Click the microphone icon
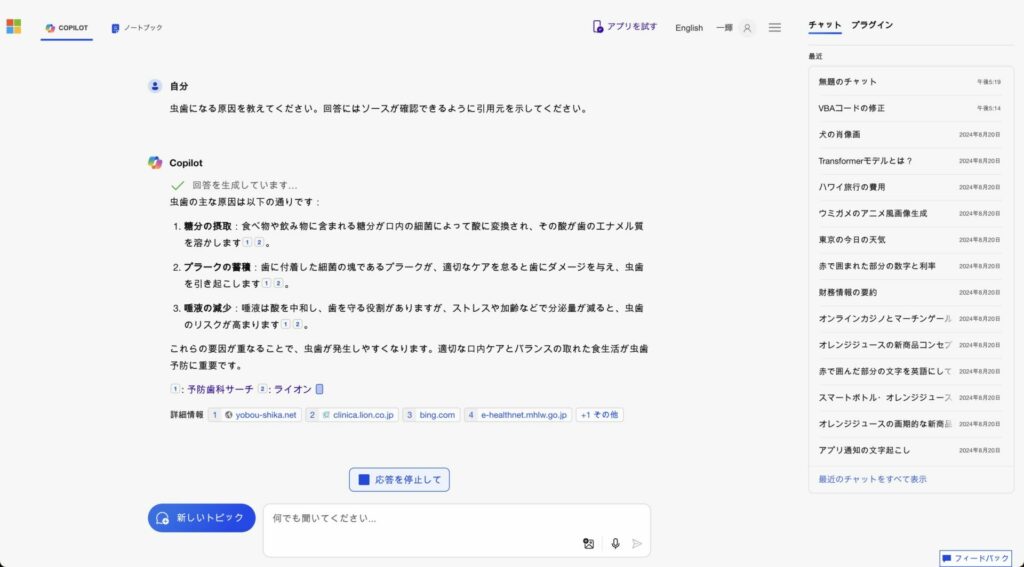 tap(615, 543)
